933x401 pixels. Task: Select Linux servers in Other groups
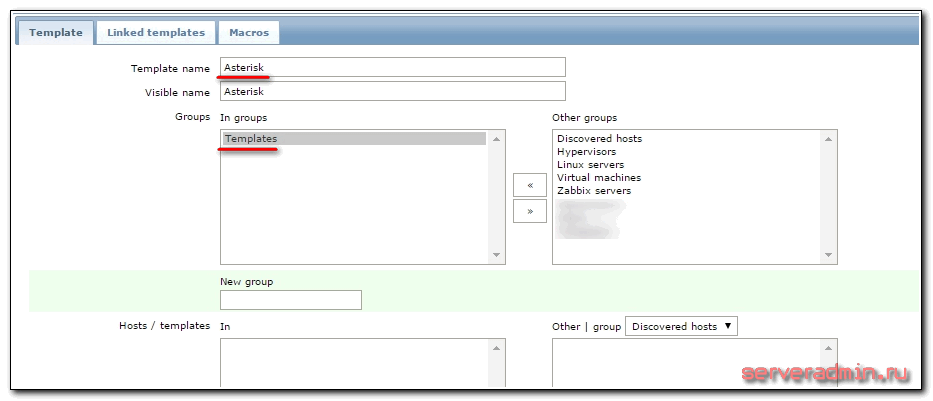click(x=590, y=165)
